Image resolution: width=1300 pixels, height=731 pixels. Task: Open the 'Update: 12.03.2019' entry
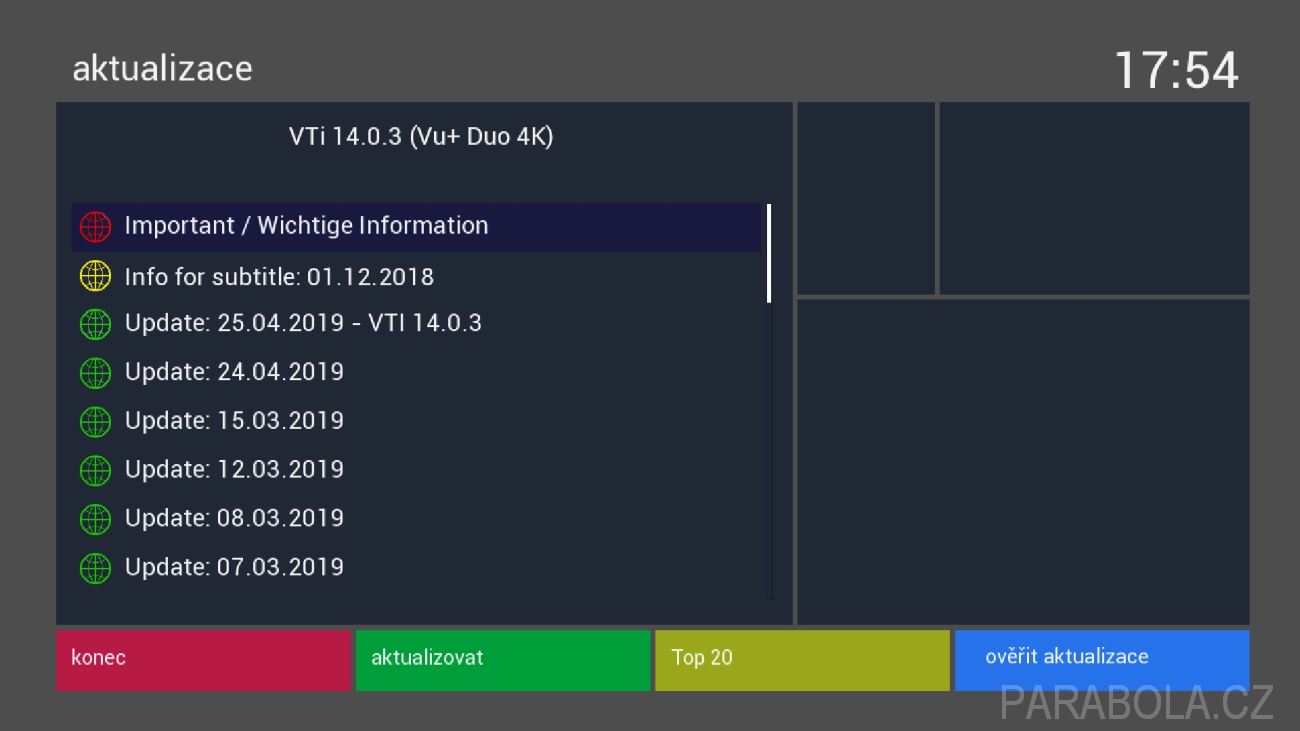[417, 470]
